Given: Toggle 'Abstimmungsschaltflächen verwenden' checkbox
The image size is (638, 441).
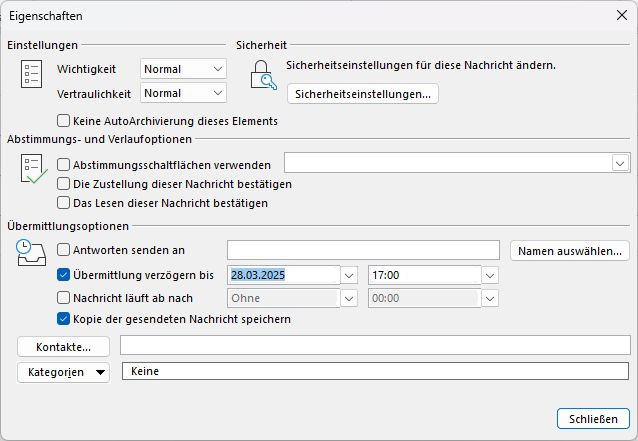Looking at the screenshot, I should pyautogui.click(x=65, y=165).
